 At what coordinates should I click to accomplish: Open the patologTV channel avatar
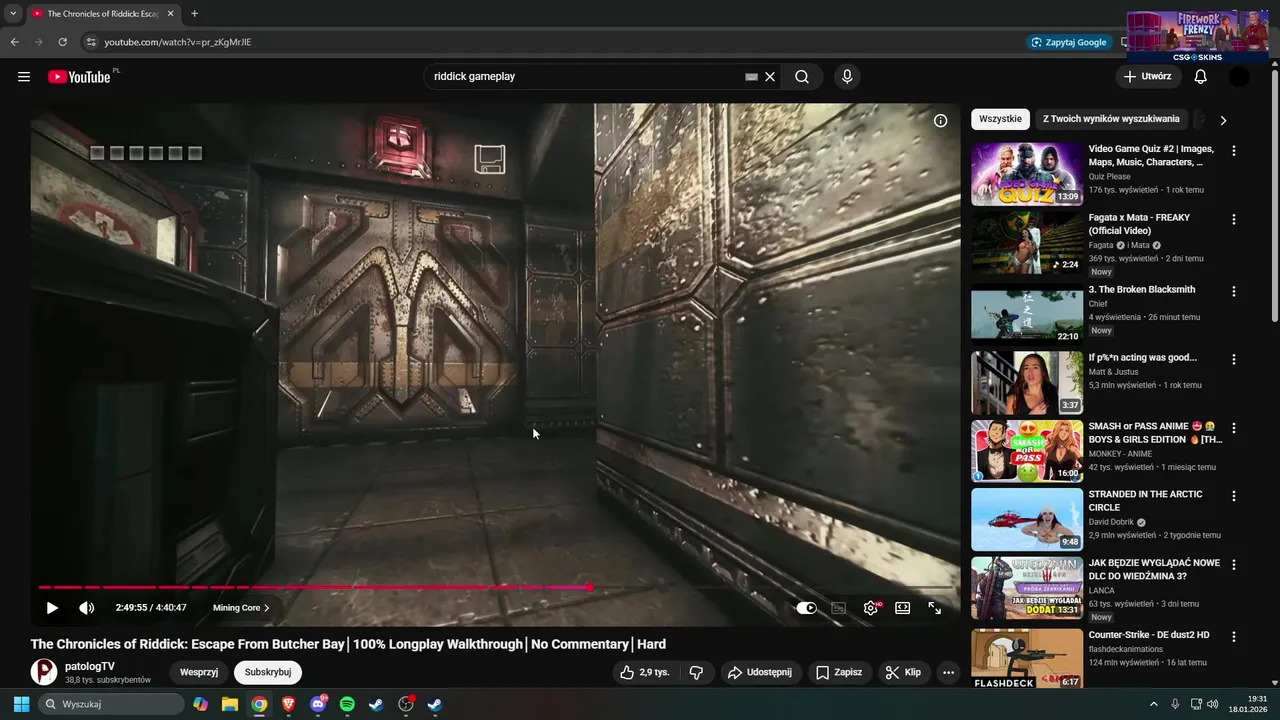point(44,672)
